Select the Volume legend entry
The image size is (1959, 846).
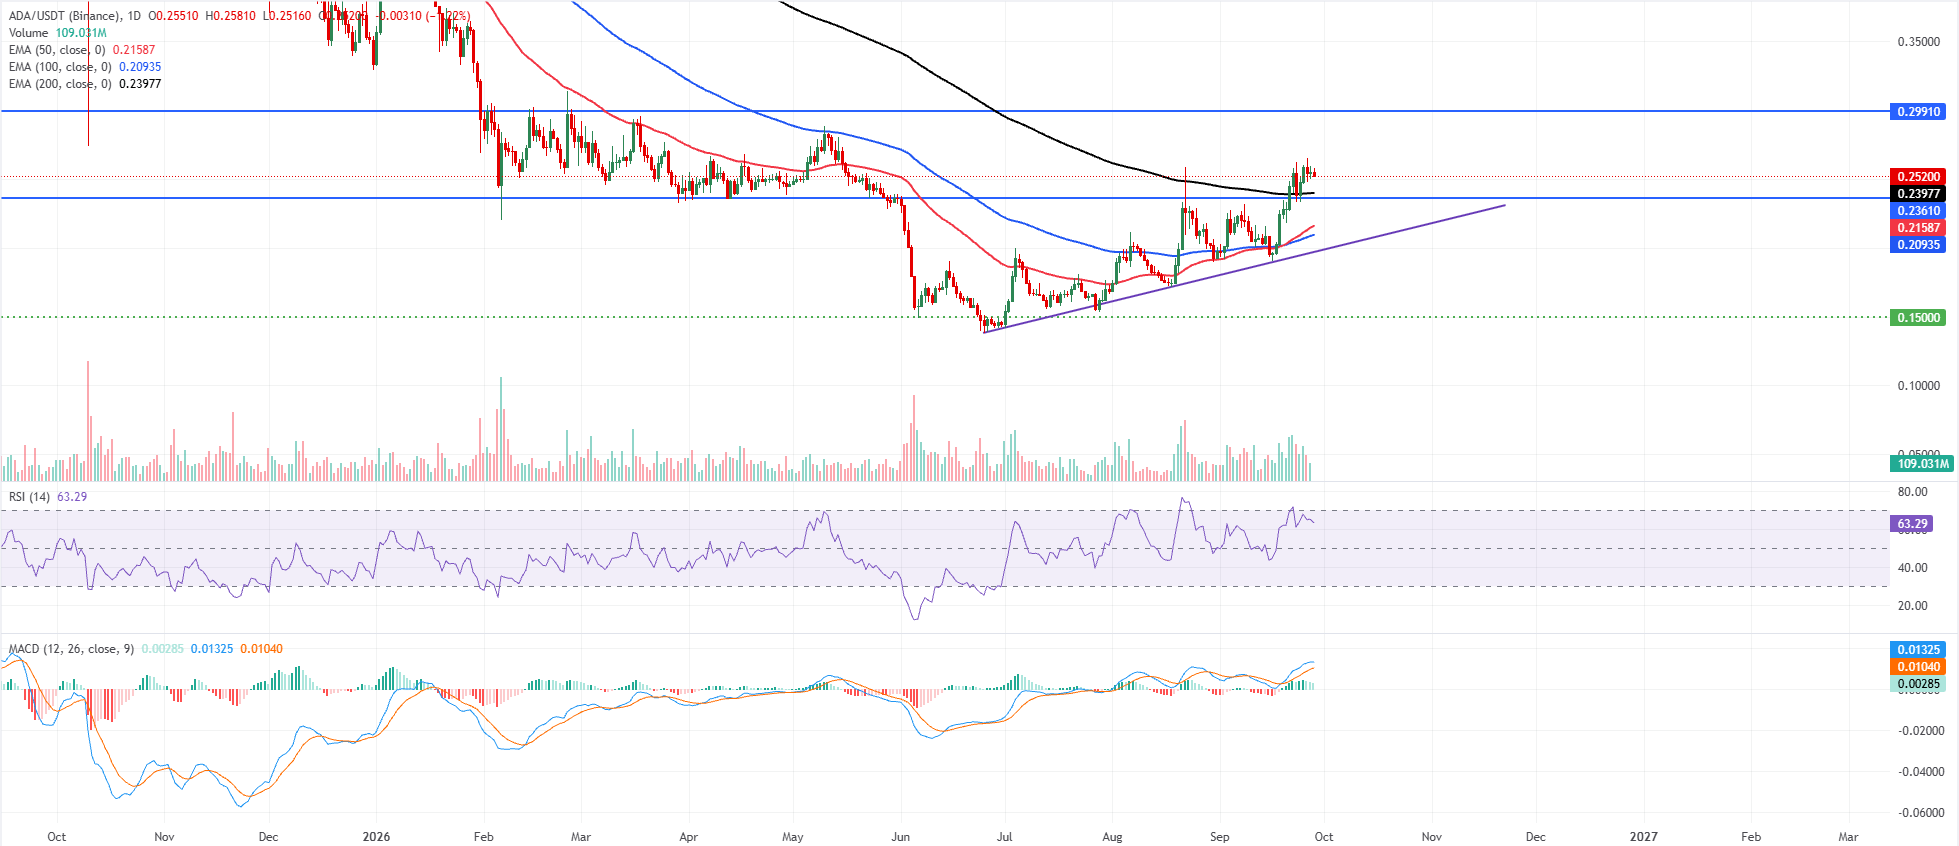point(57,33)
